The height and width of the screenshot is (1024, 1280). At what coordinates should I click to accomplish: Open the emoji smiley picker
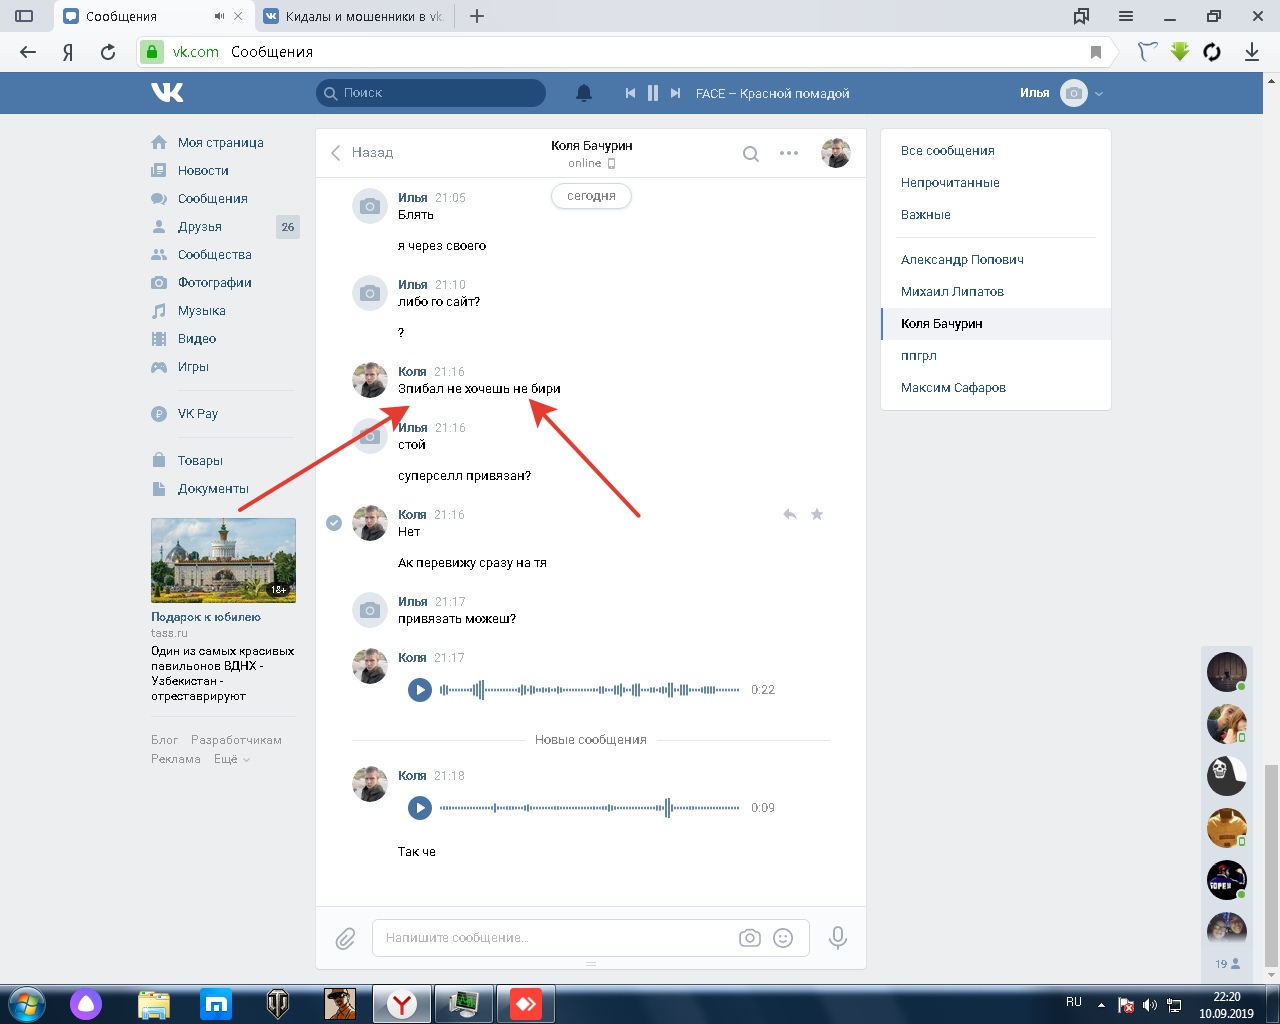(784, 938)
